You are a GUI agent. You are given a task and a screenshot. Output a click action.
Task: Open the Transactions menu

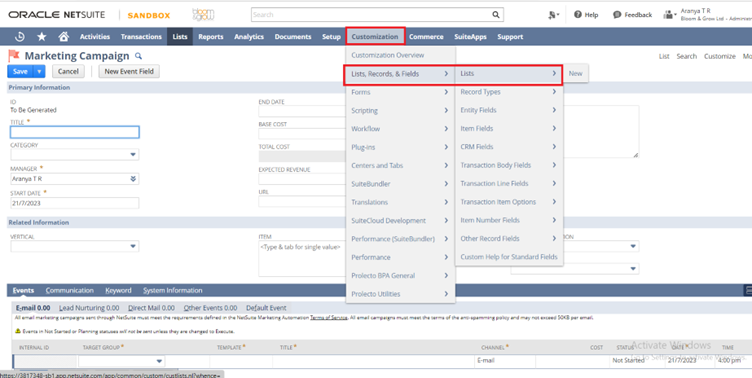(141, 36)
